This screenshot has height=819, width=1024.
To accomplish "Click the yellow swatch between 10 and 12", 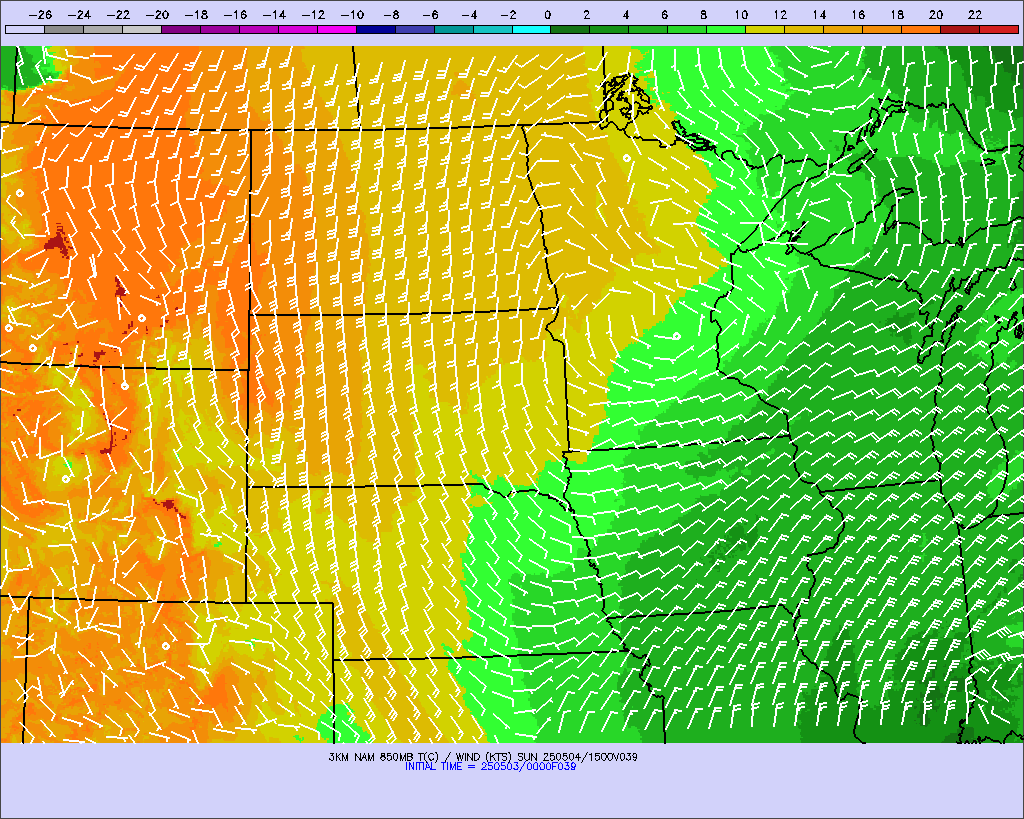I will coord(765,29).
